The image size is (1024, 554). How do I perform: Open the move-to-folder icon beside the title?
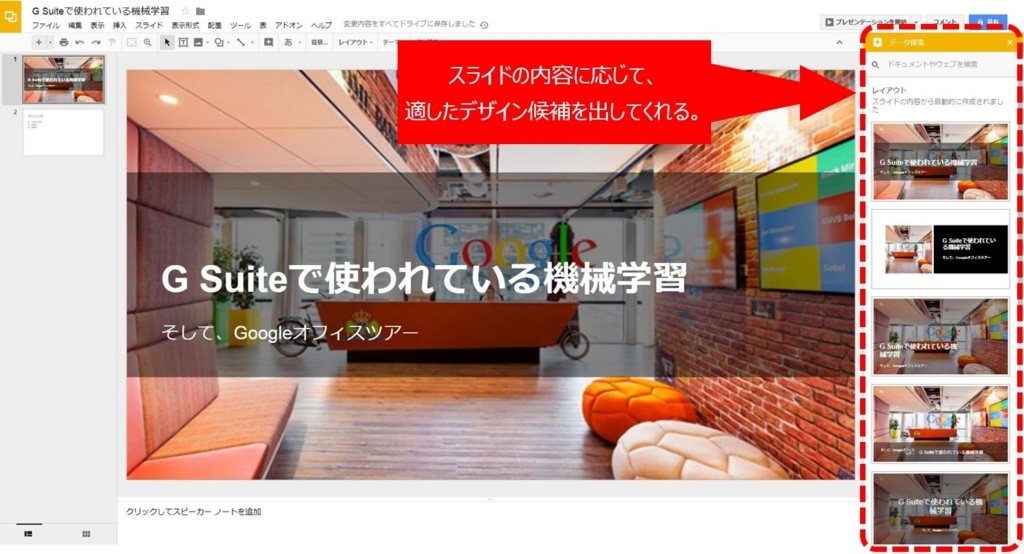[x=200, y=11]
